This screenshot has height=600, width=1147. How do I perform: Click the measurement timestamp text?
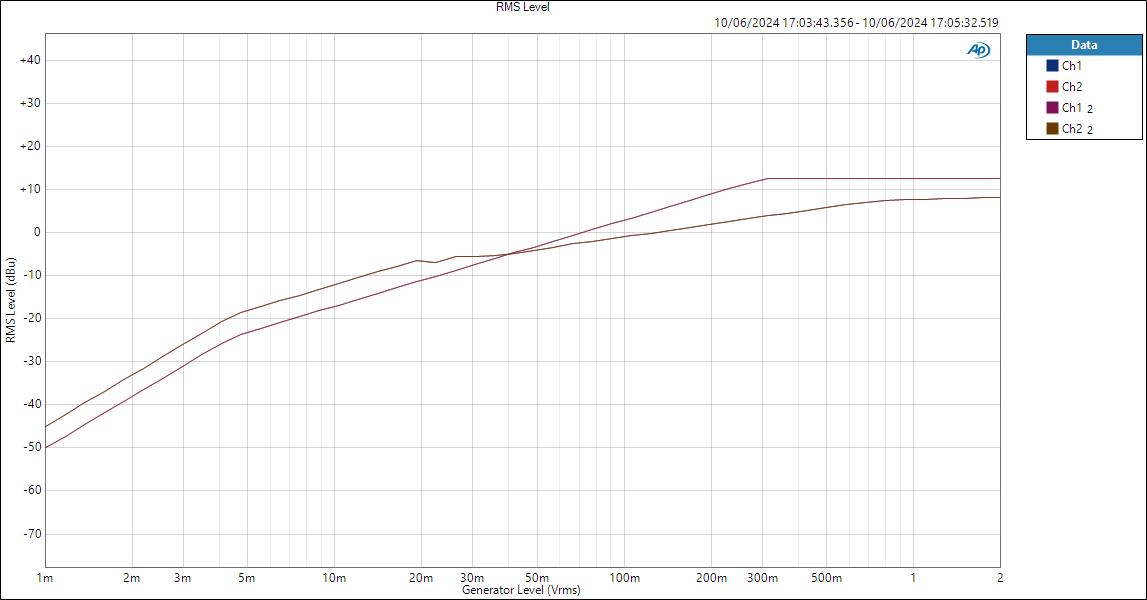click(x=855, y=21)
